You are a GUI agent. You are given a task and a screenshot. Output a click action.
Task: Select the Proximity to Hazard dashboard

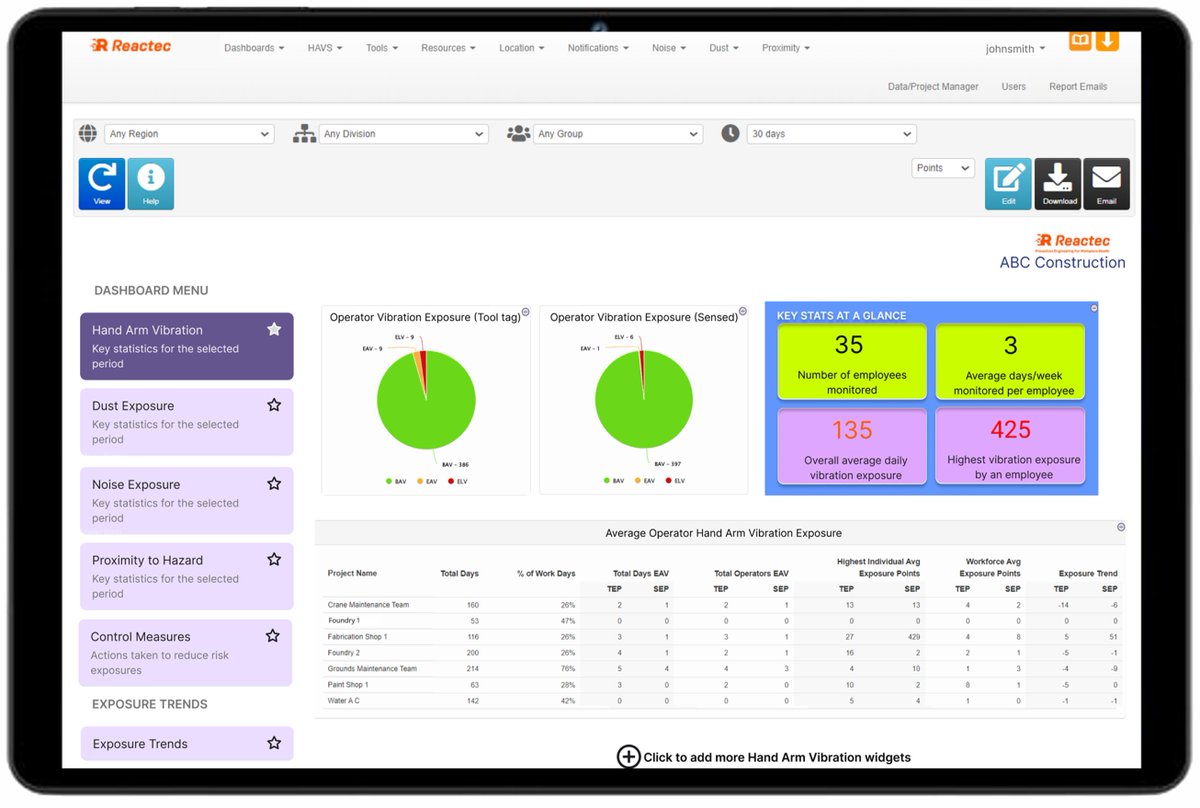click(187, 576)
